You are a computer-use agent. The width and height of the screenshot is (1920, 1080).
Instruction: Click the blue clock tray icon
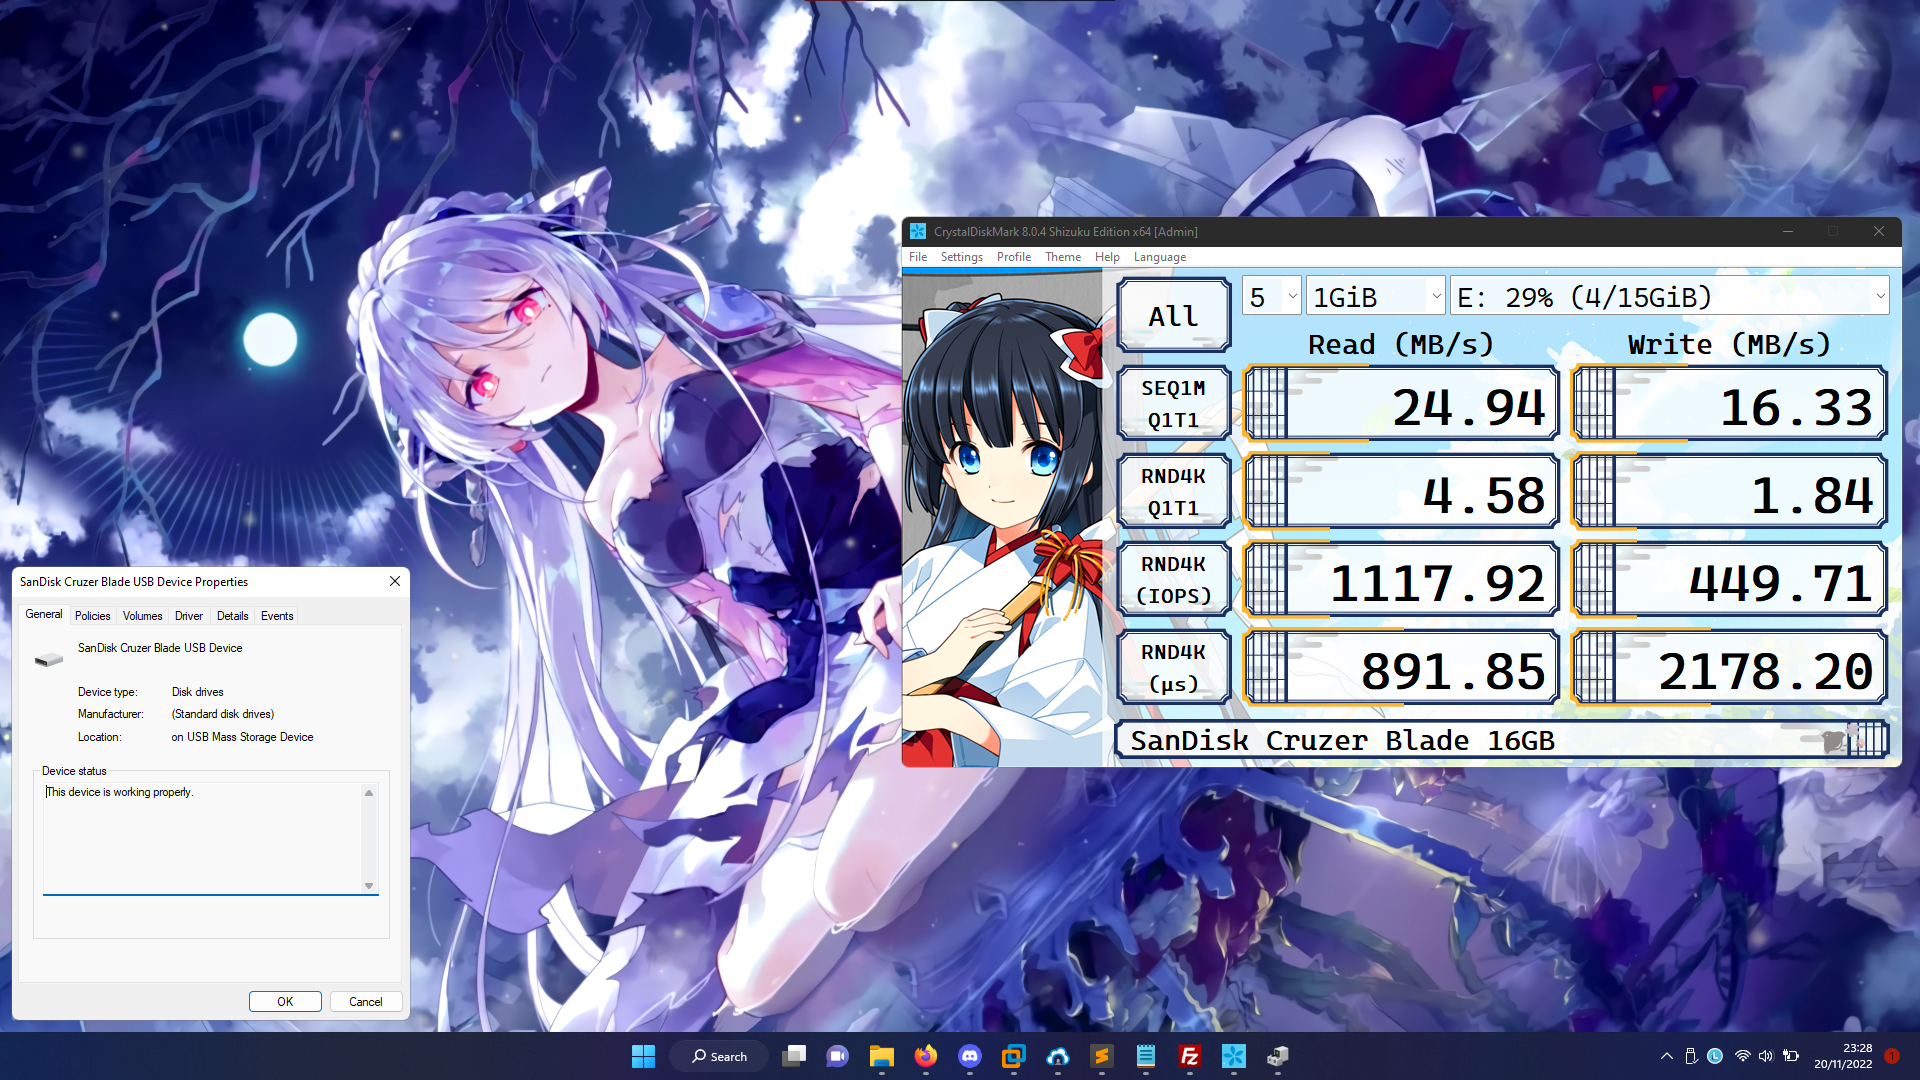[1715, 1056]
